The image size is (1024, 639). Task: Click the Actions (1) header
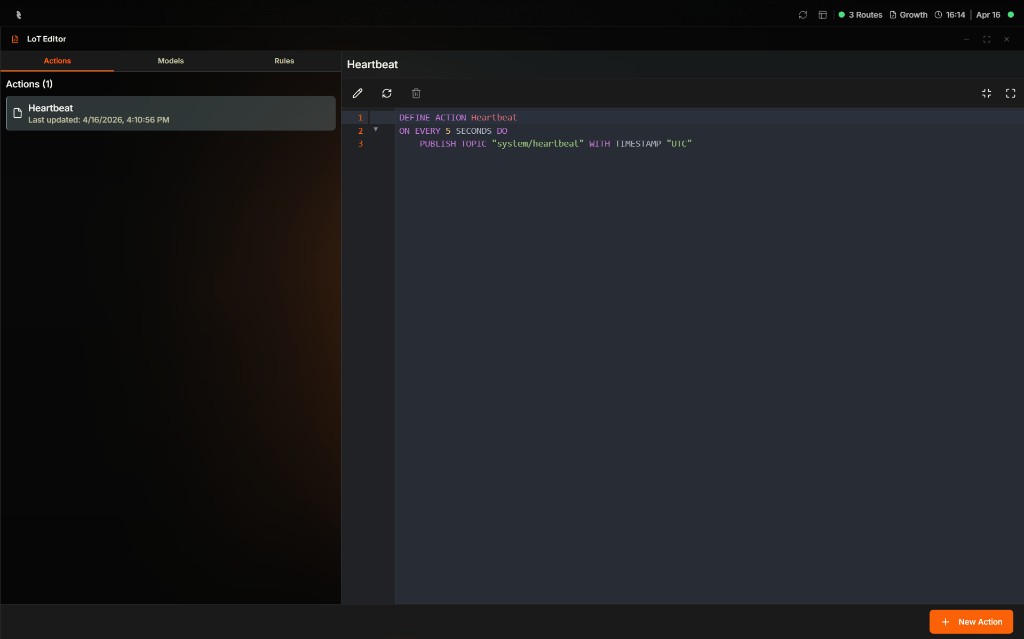point(29,84)
